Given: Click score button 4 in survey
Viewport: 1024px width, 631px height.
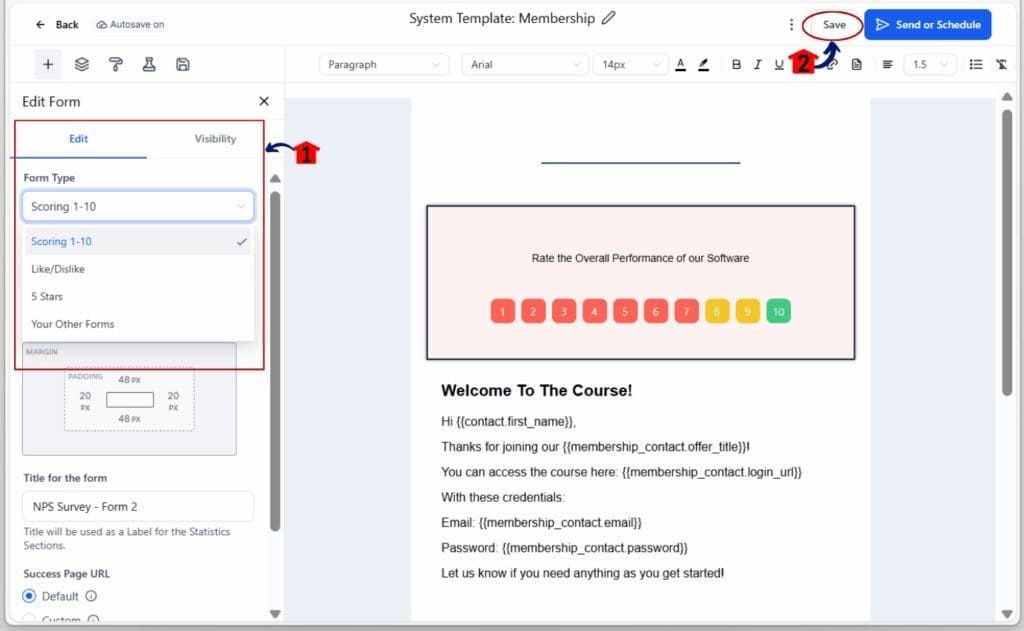Looking at the screenshot, I should click(594, 312).
